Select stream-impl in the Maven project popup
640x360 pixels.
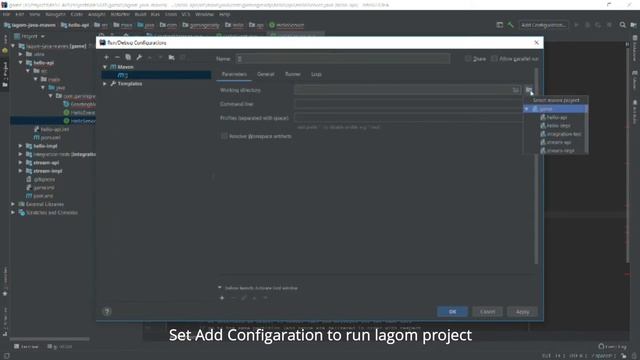[560, 151]
